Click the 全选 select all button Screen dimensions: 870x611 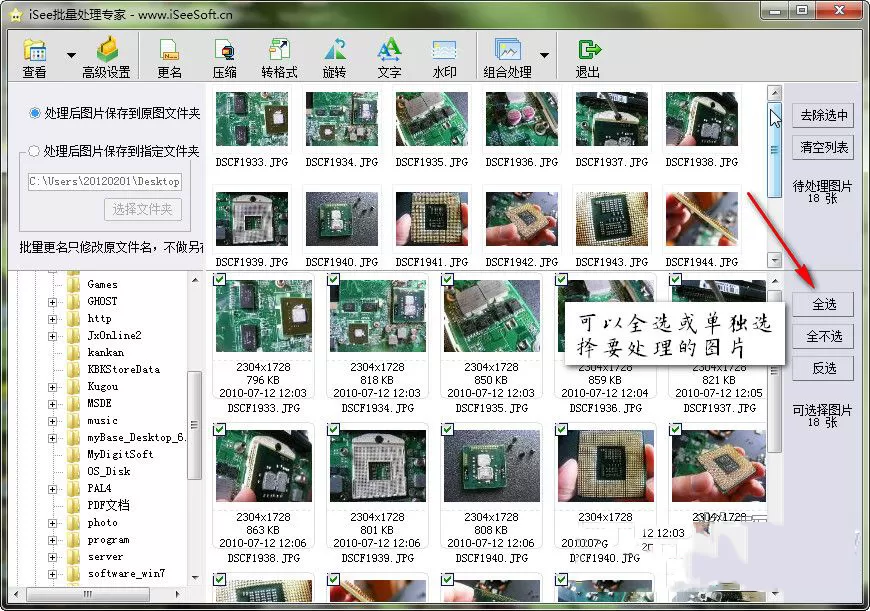[x=823, y=305]
